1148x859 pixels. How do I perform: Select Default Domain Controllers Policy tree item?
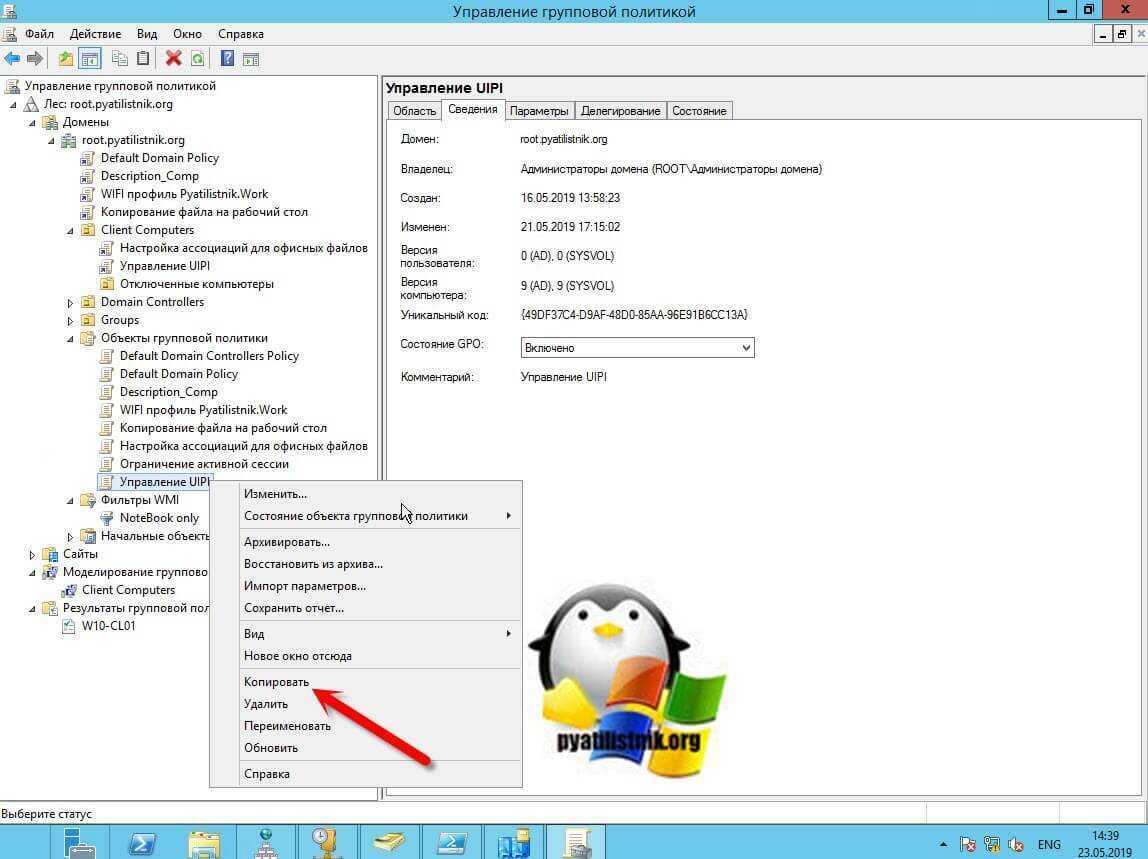point(209,356)
